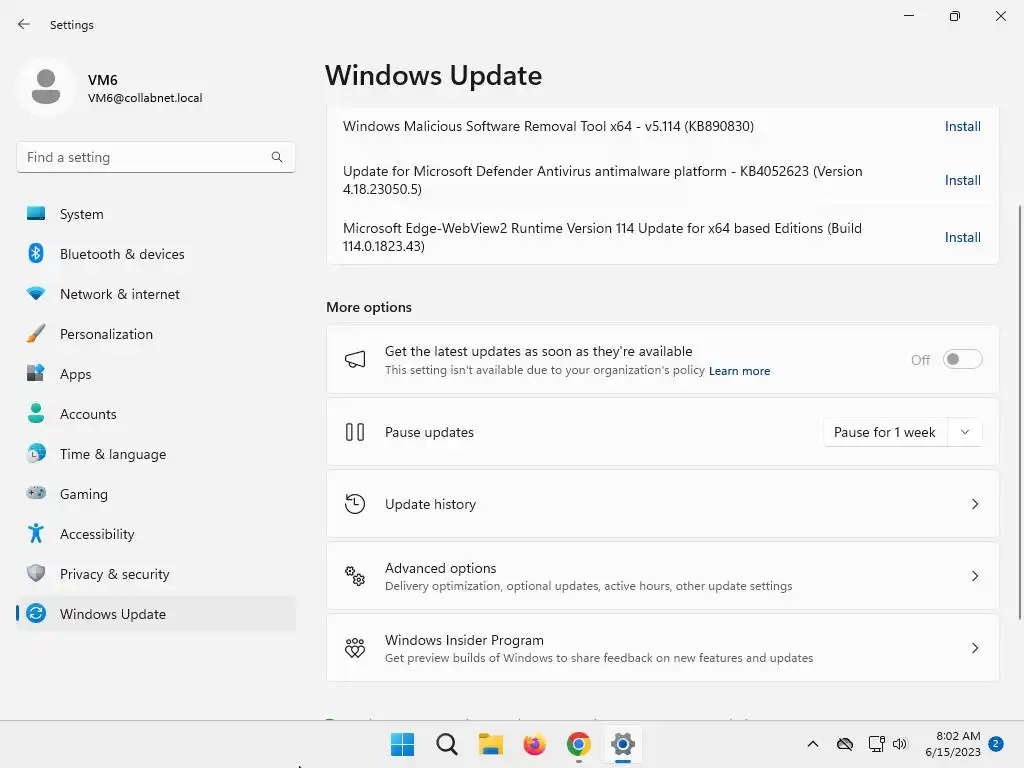
Task: Expand Windows Insider Program via its chevron
Action: (x=975, y=647)
